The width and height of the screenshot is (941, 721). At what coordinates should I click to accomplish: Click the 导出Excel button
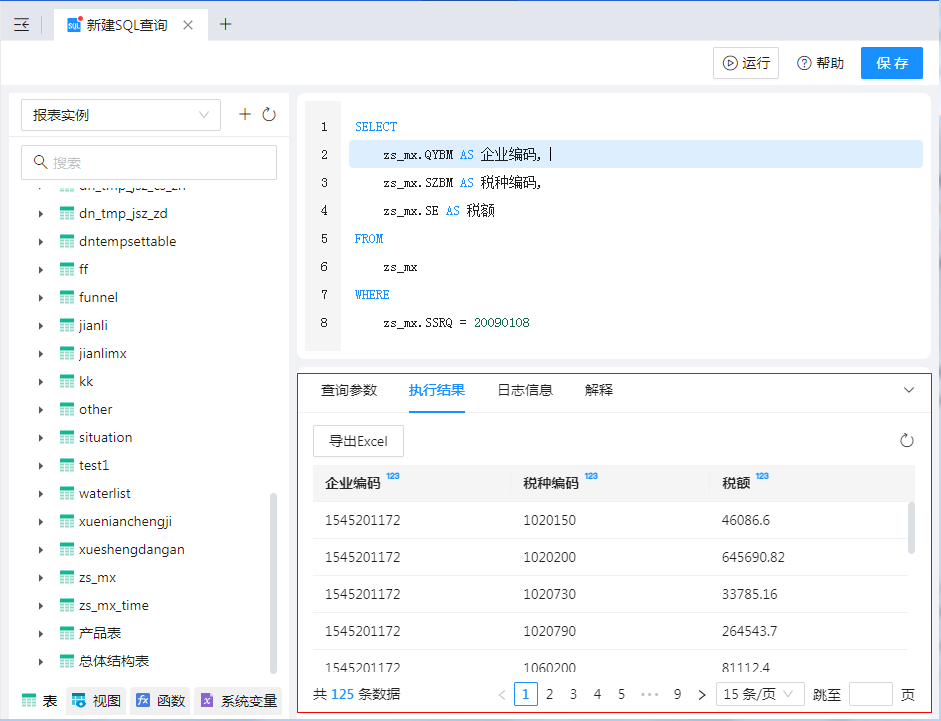pos(358,441)
